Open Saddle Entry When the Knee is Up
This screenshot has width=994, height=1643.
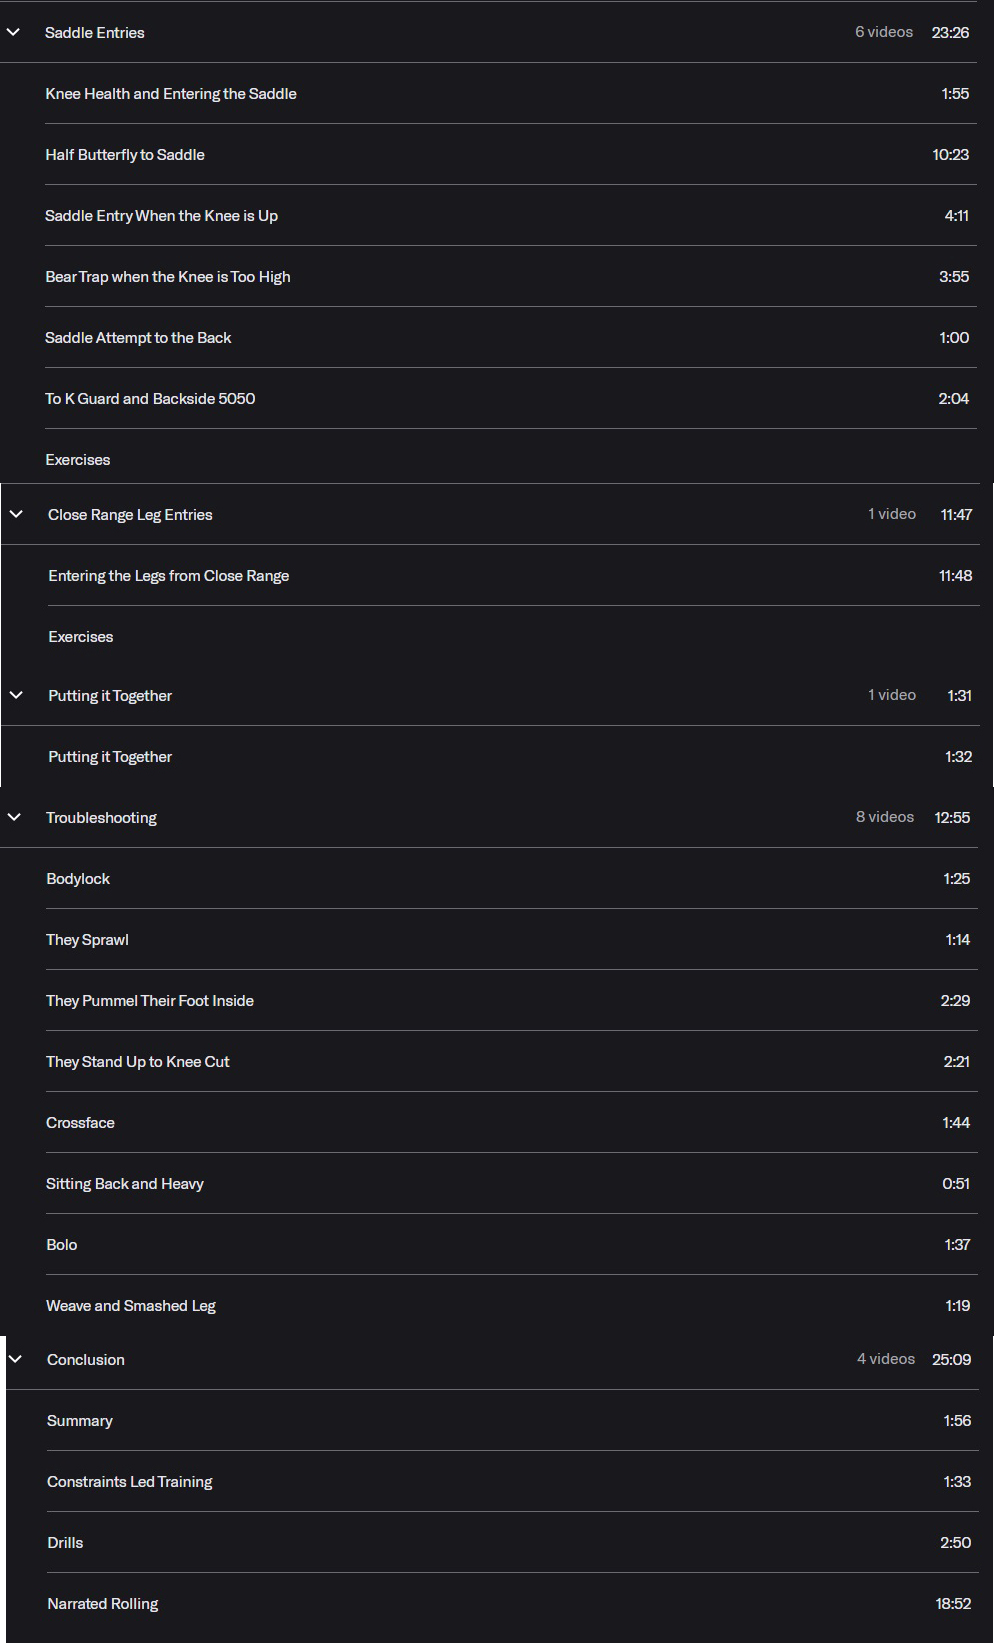pyautogui.click(x=511, y=215)
